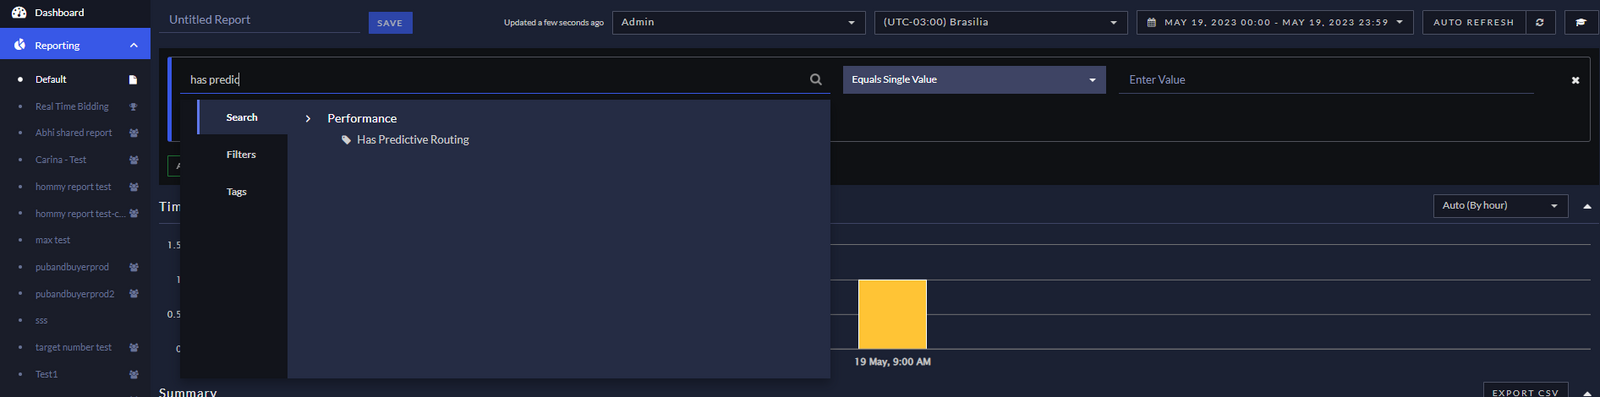Open the hommy report test entry

coord(73,187)
